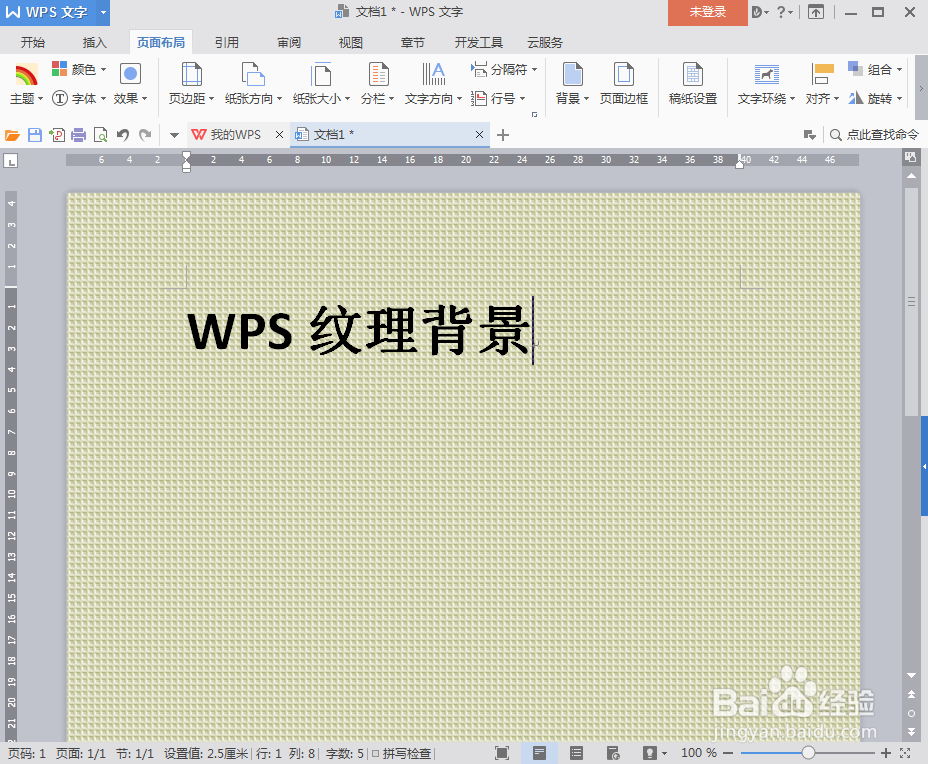Viewport: 928px width, 764px height.
Task: Switch to the 审阅 tab
Action: (x=289, y=43)
